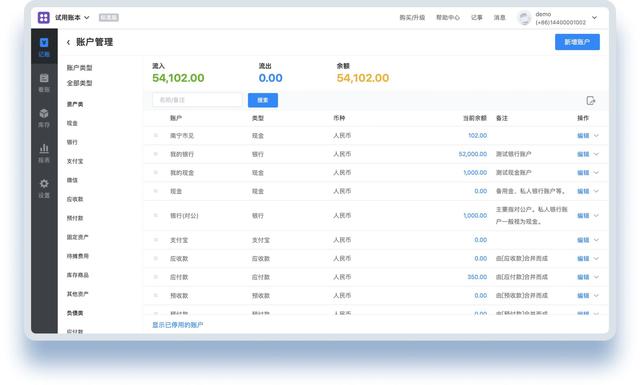Click 编辑 for the 银行(对公) row
The width and height of the screenshot is (640, 385).
[583, 216]
